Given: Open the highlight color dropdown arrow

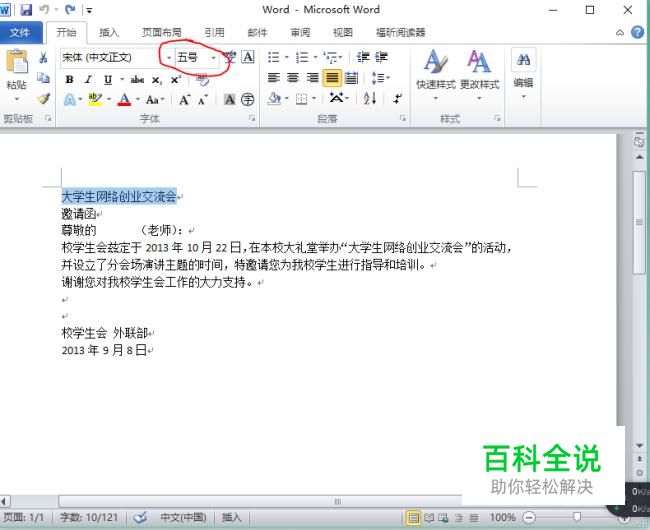Looking at the screenshot, I should click(x=109, y=99).
